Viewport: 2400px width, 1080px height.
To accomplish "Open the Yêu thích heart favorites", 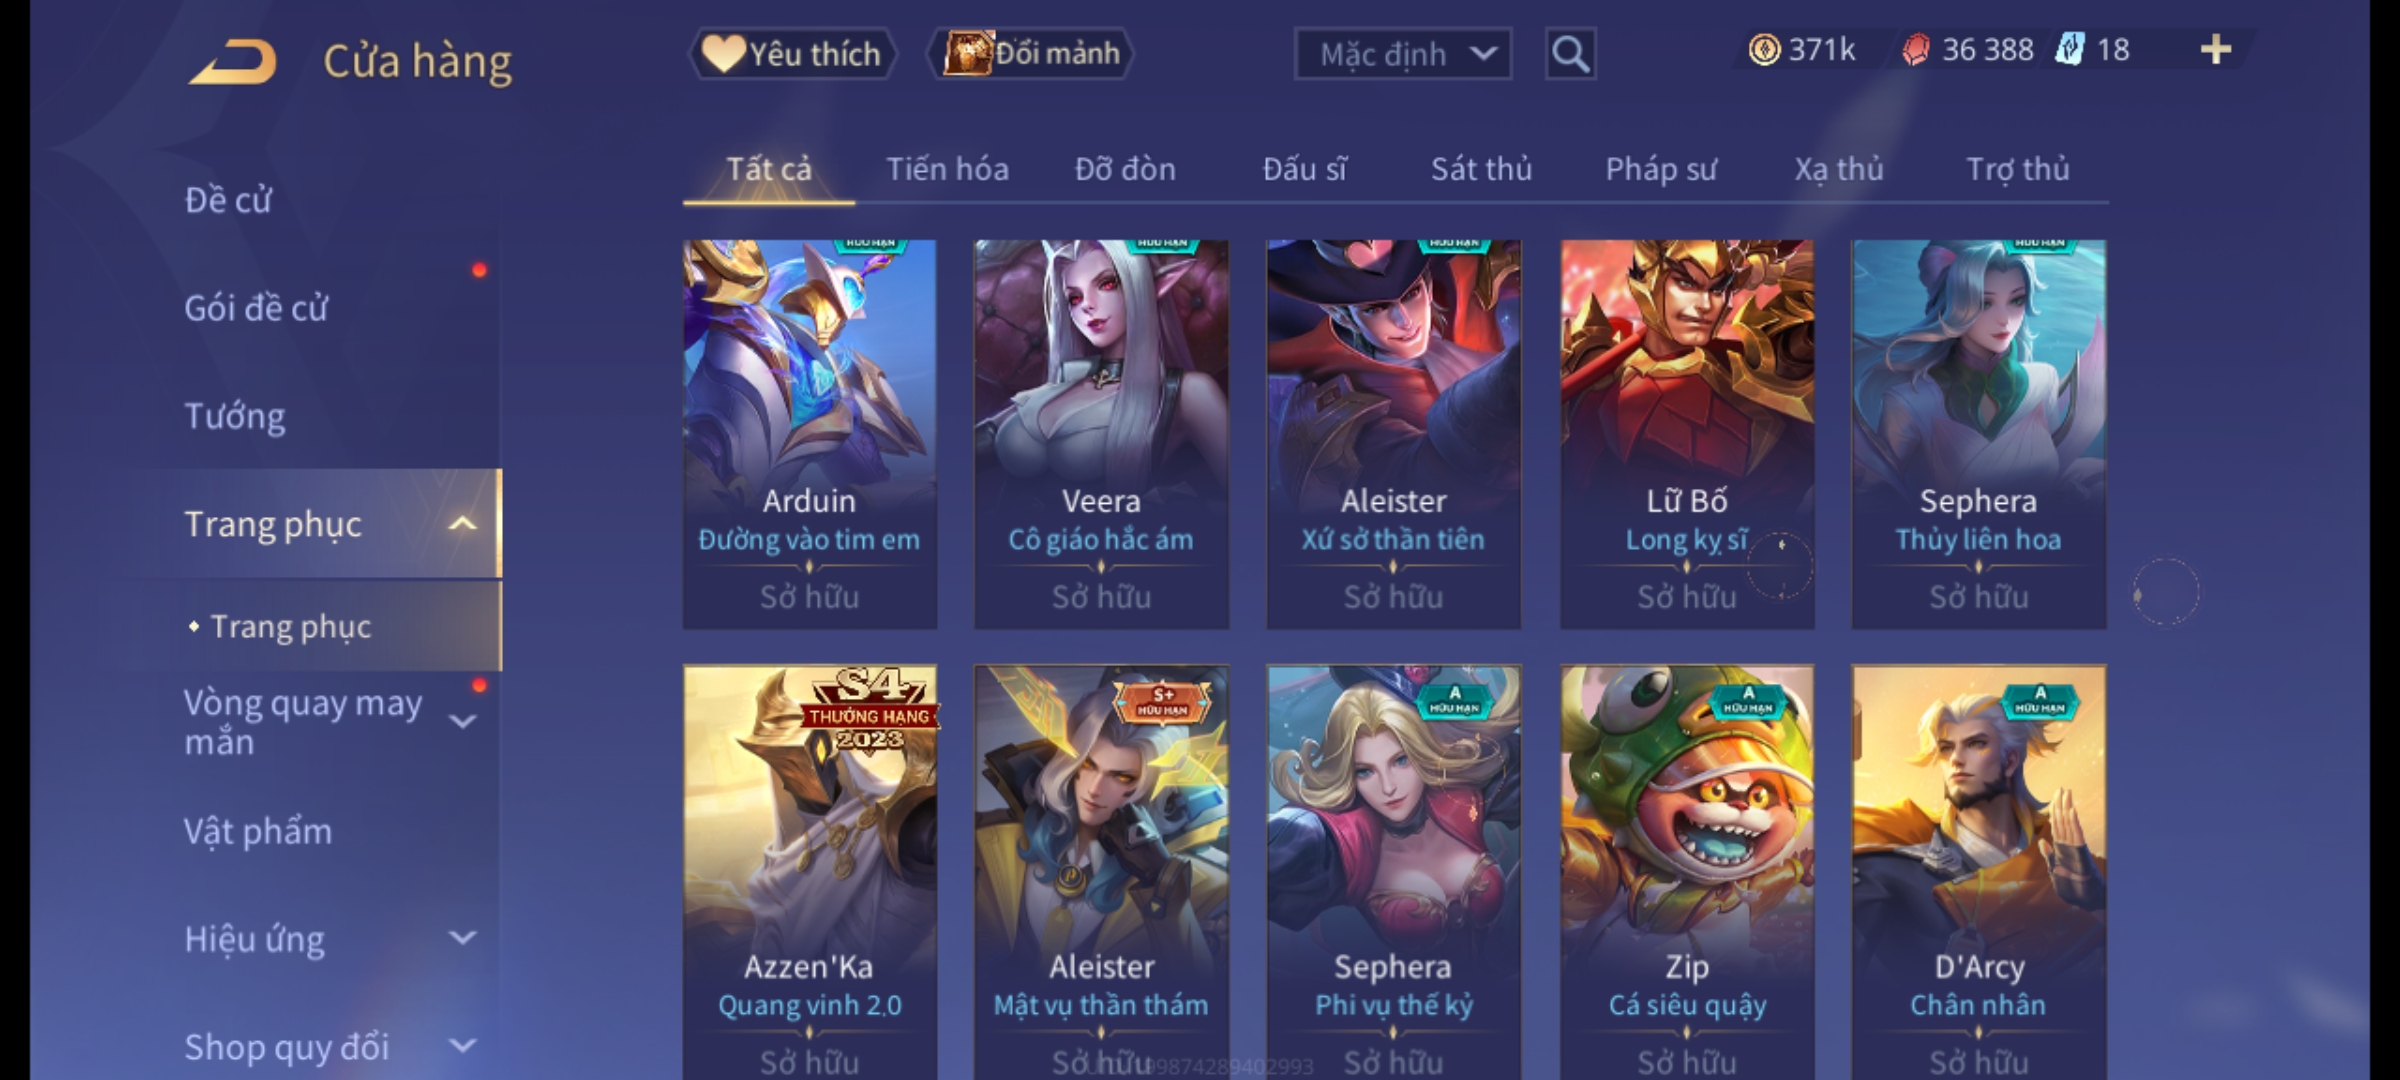I will 793,54.
